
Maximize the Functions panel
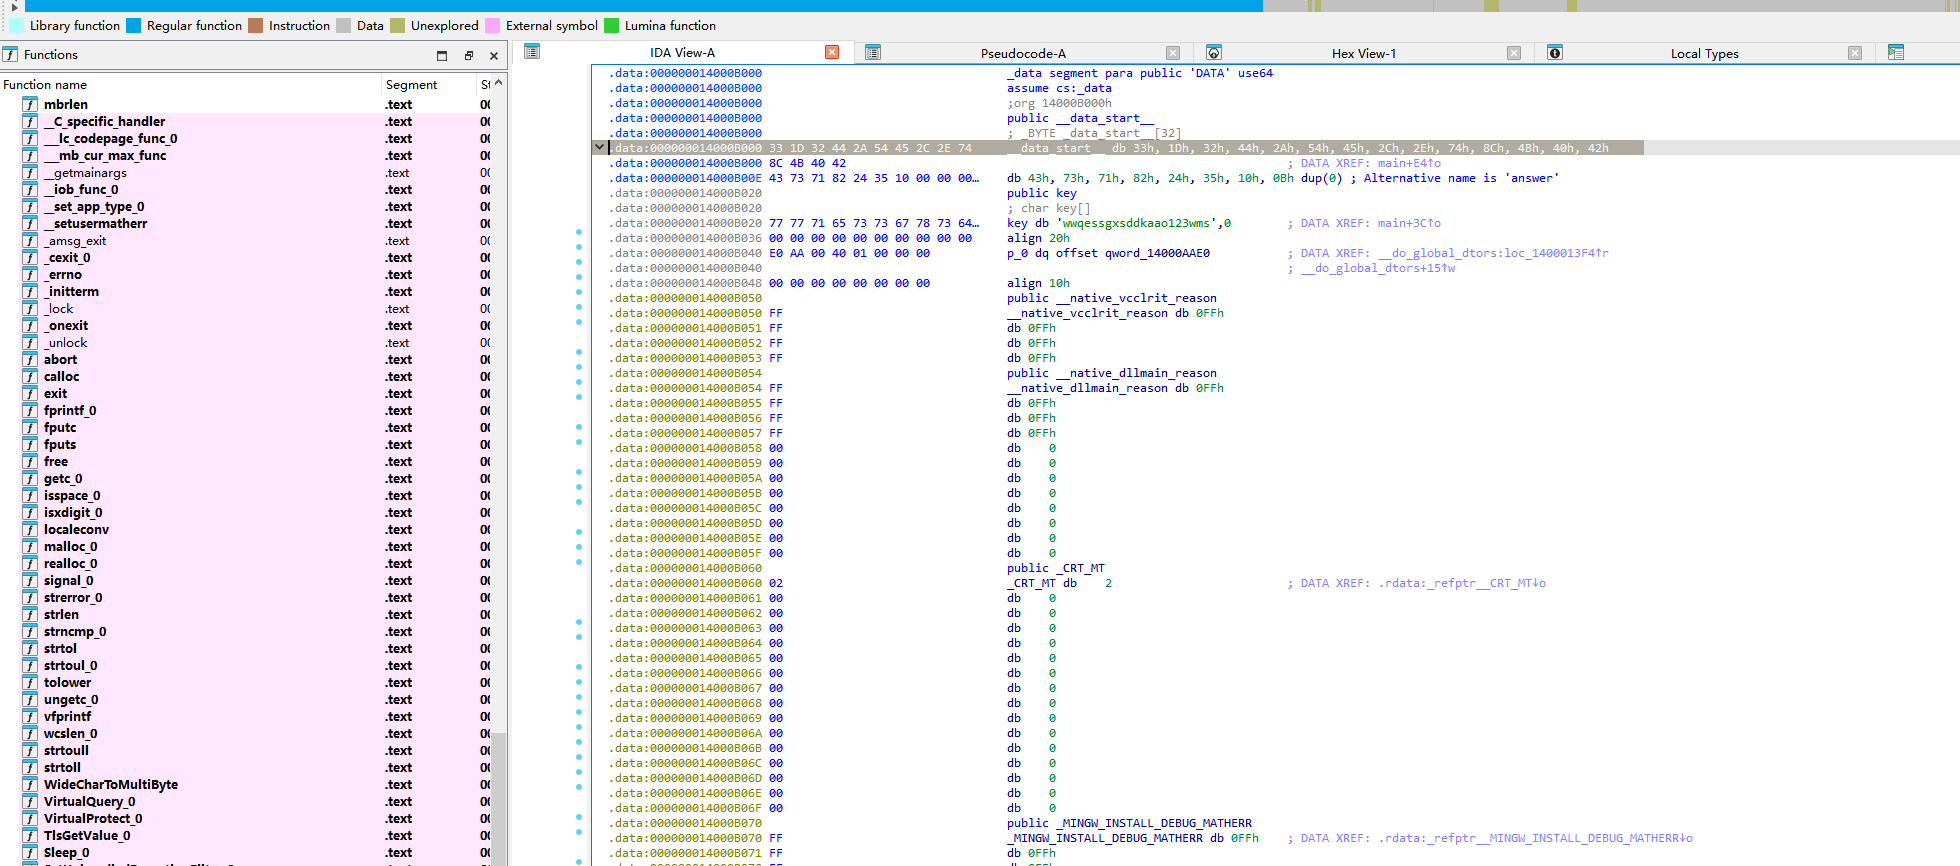tap(442, 56)
